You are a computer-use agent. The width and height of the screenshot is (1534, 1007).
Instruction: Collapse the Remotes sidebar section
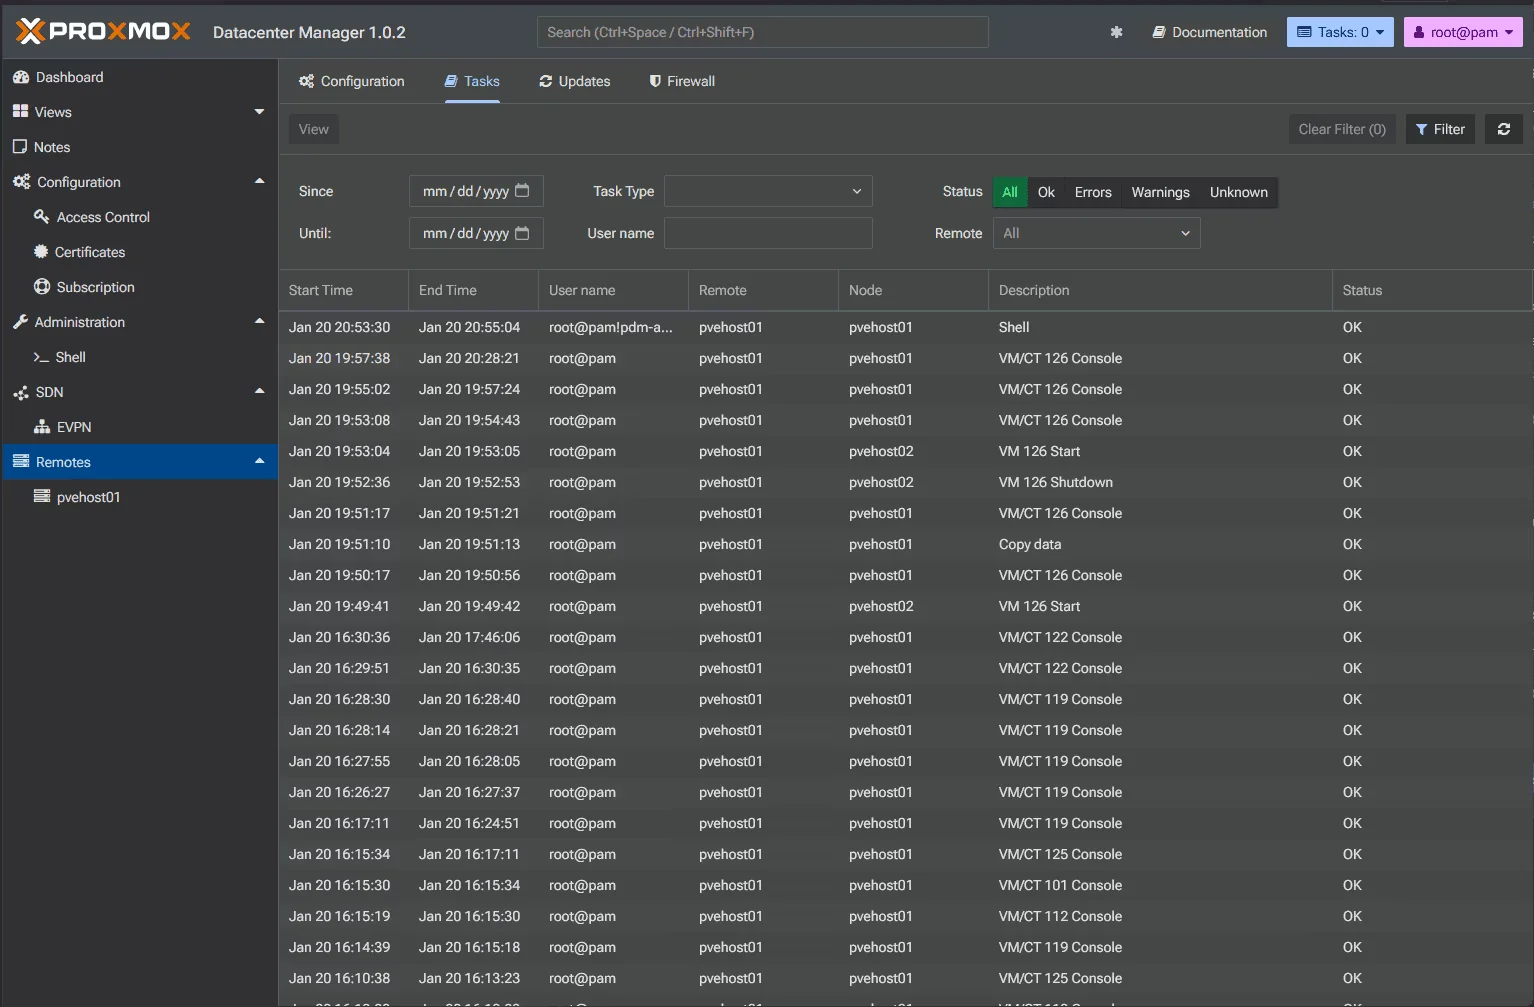coord(259,461)
